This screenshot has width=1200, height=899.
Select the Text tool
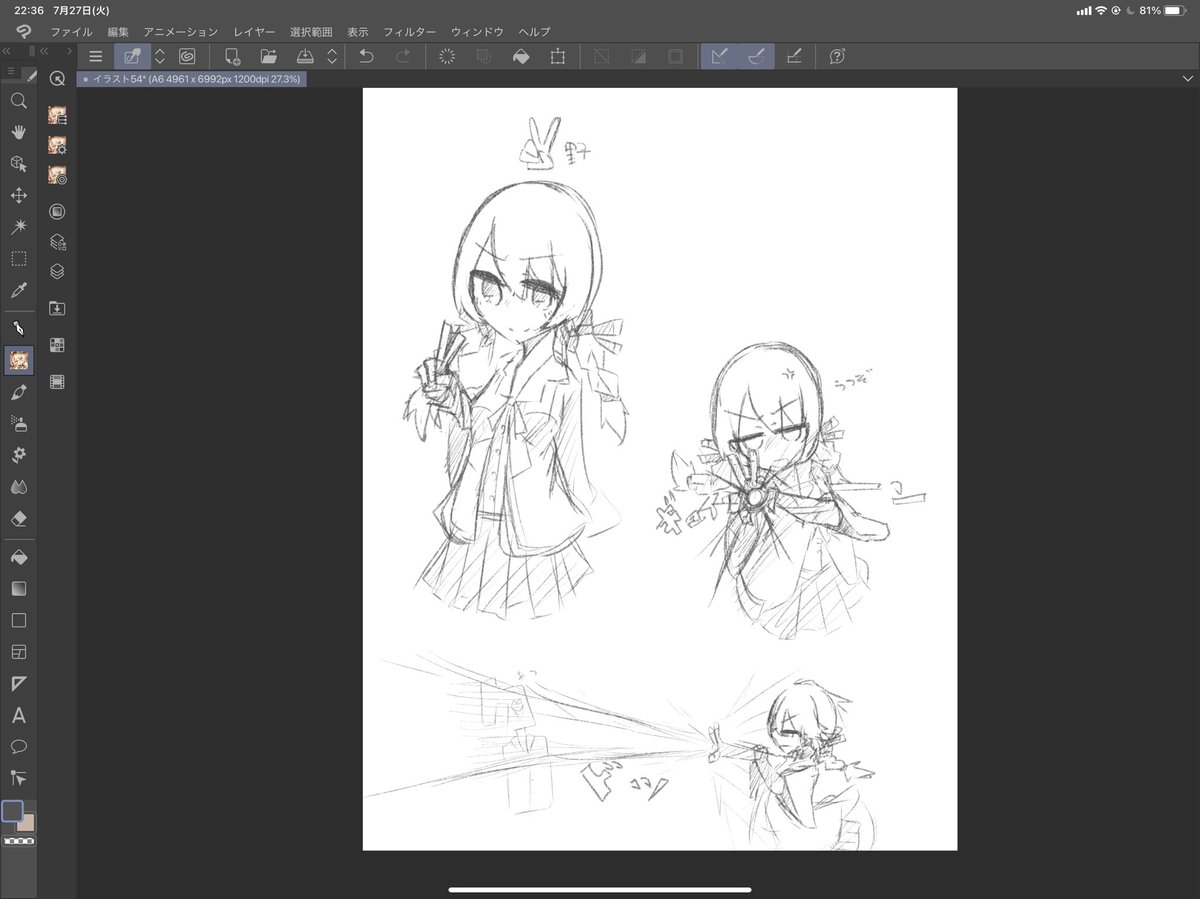(18, 715)
